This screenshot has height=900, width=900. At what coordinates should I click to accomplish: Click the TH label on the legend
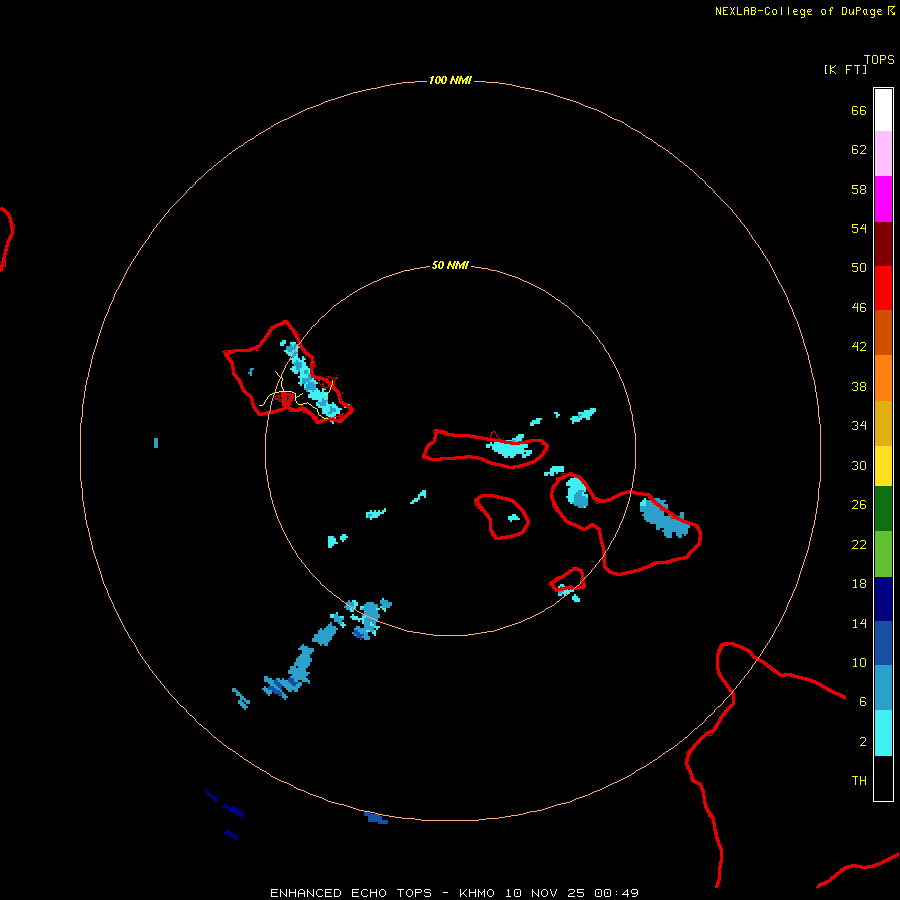pyautogui.click(x=859, y=781)
